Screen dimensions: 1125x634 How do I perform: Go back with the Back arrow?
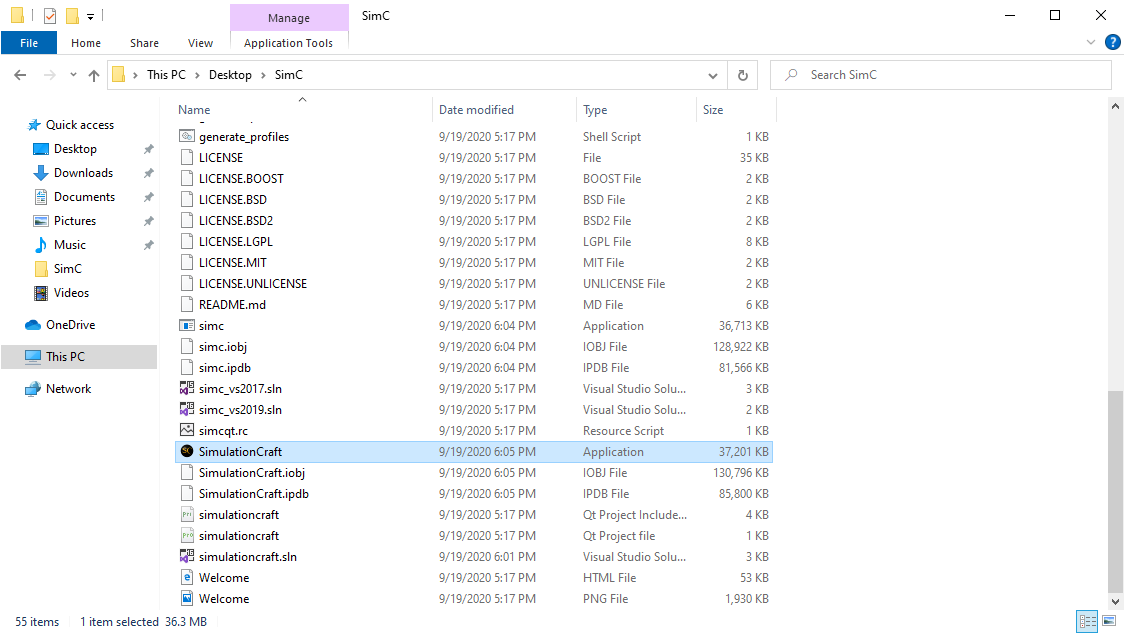20,75
